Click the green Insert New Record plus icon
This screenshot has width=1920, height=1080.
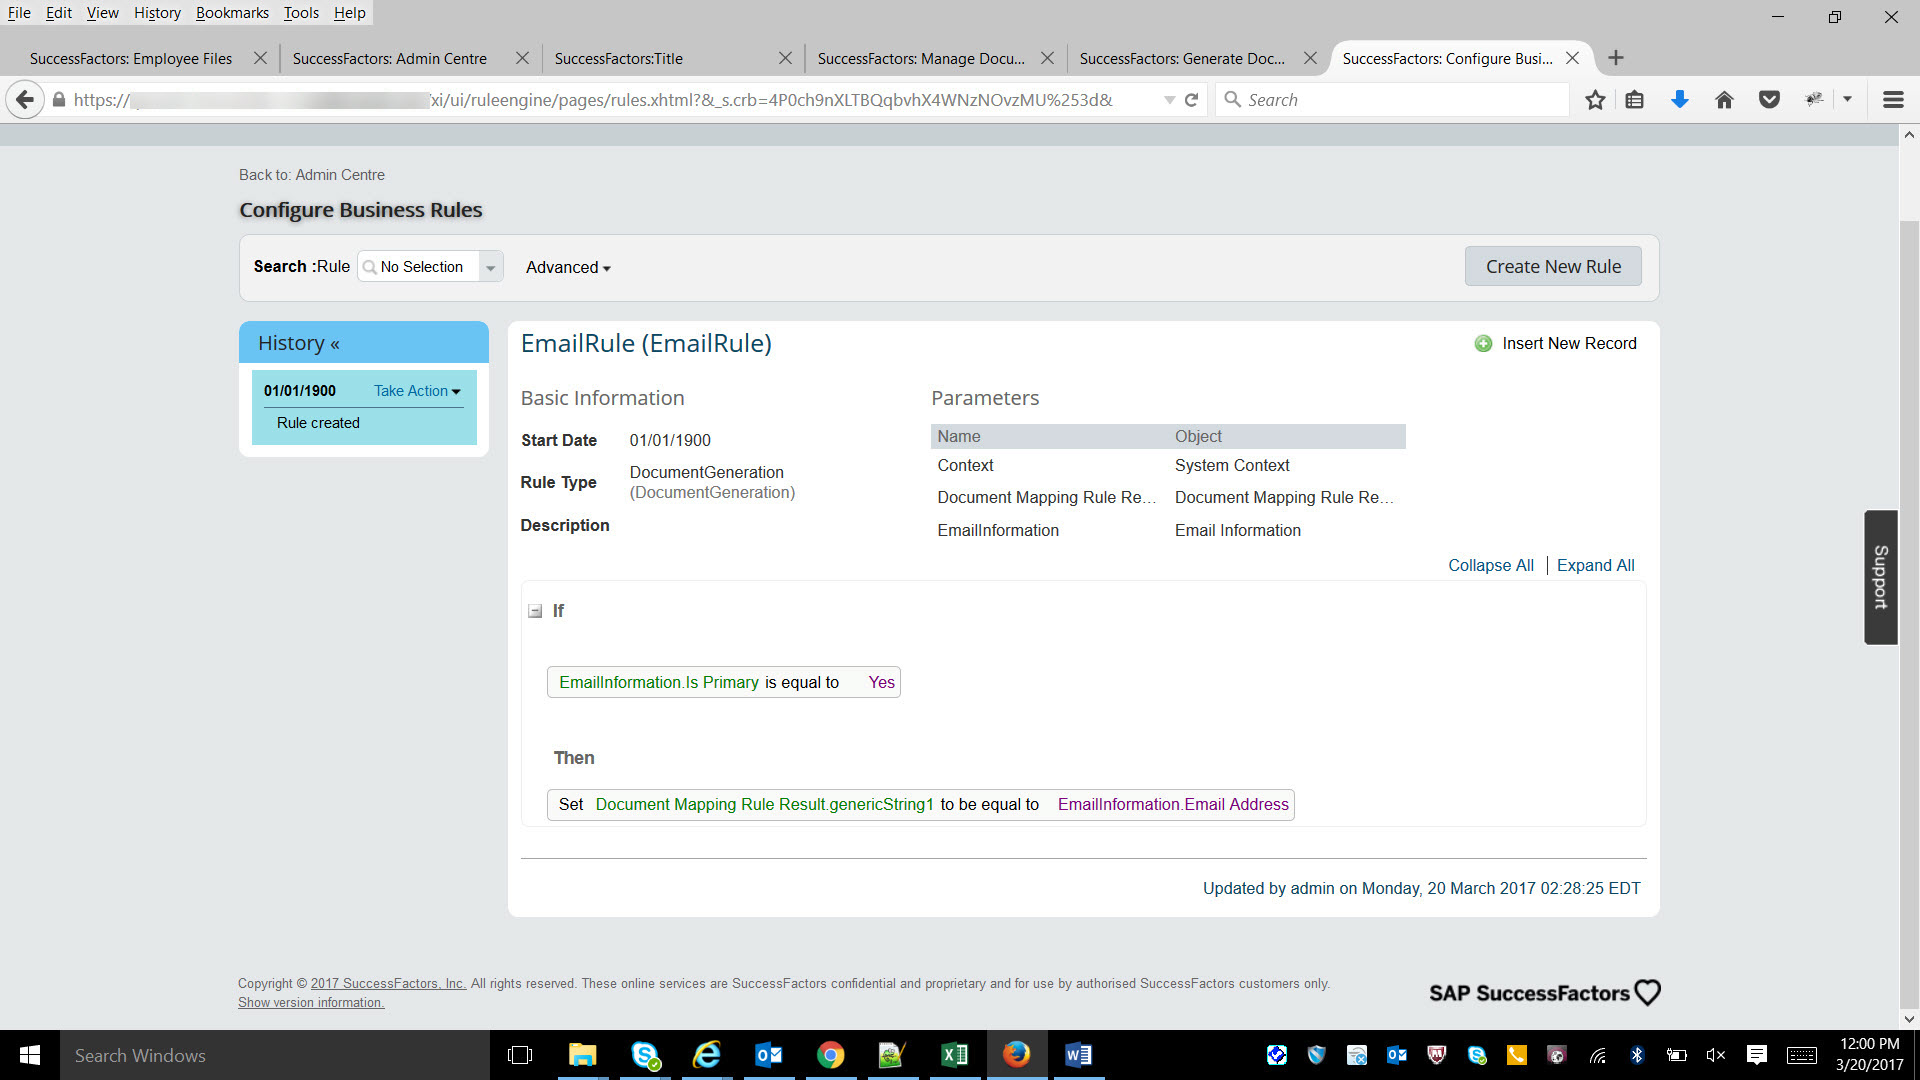click(1483, 344)
